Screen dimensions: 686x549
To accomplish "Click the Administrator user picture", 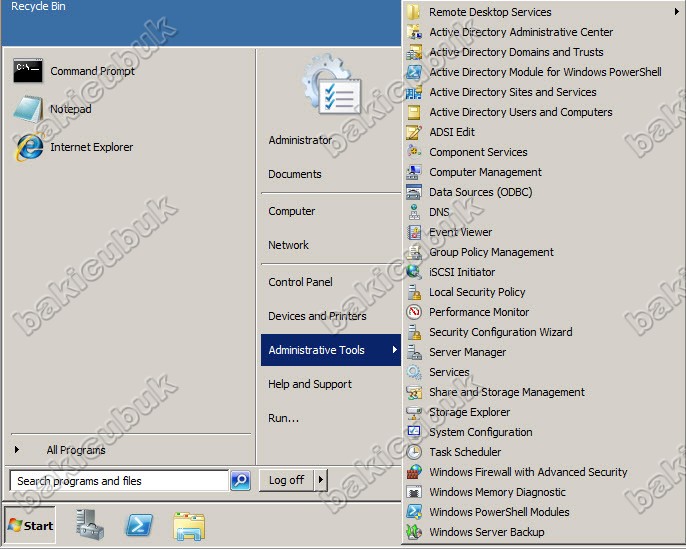I will pyautogui.click(x=333, y=84).
